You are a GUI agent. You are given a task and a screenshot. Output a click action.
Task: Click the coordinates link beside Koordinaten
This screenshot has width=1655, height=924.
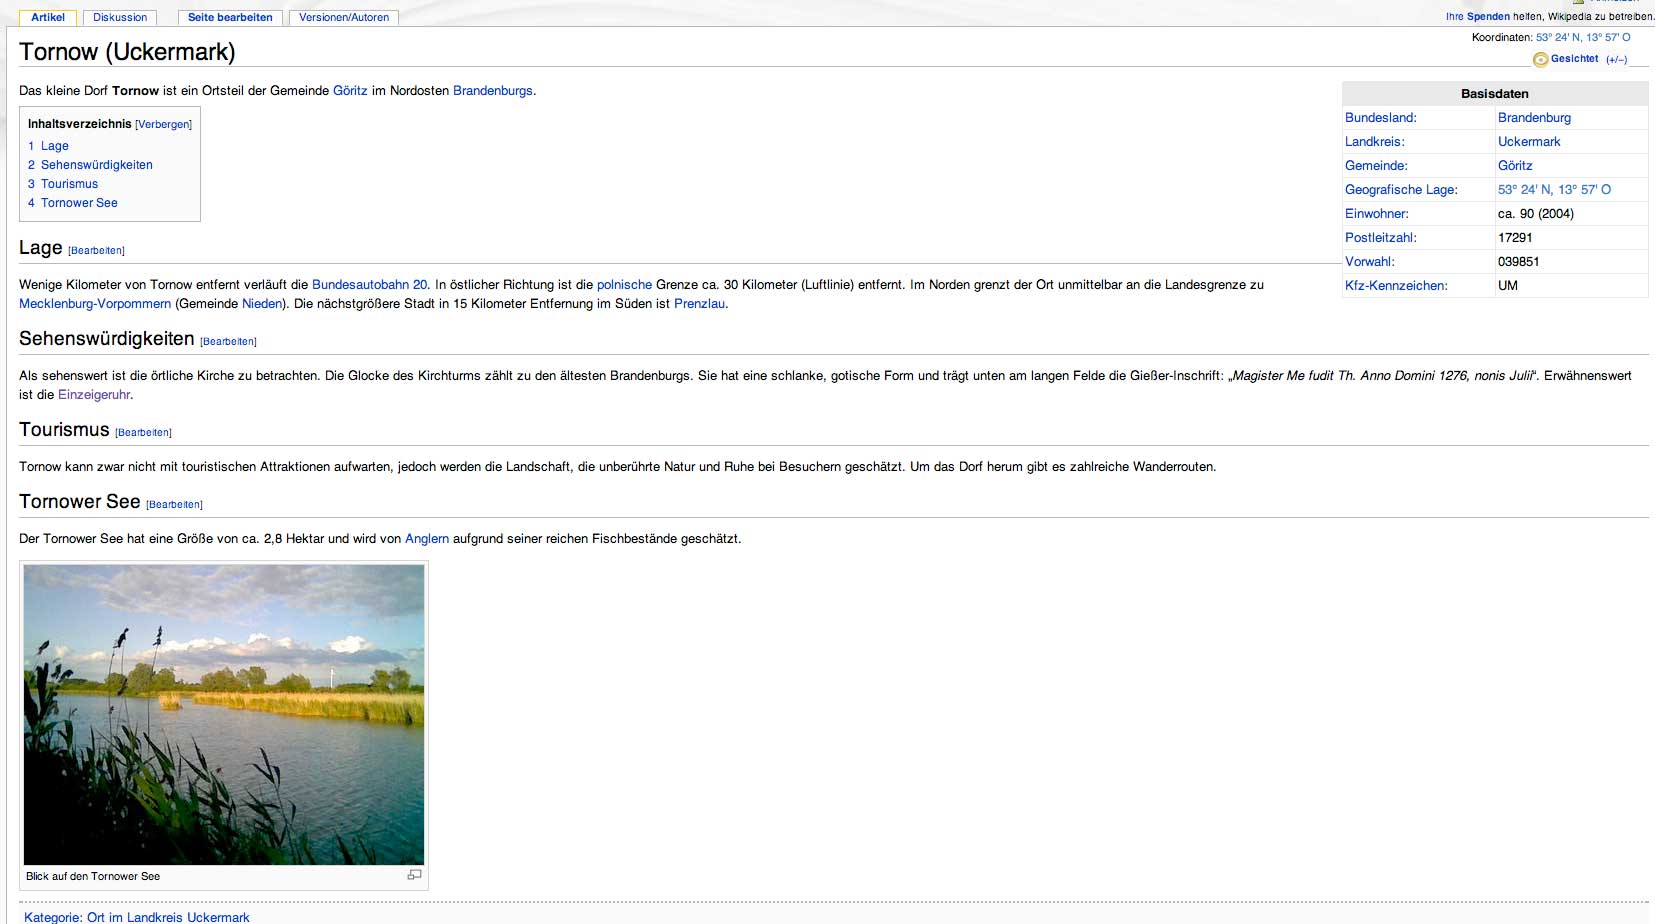1582,38
